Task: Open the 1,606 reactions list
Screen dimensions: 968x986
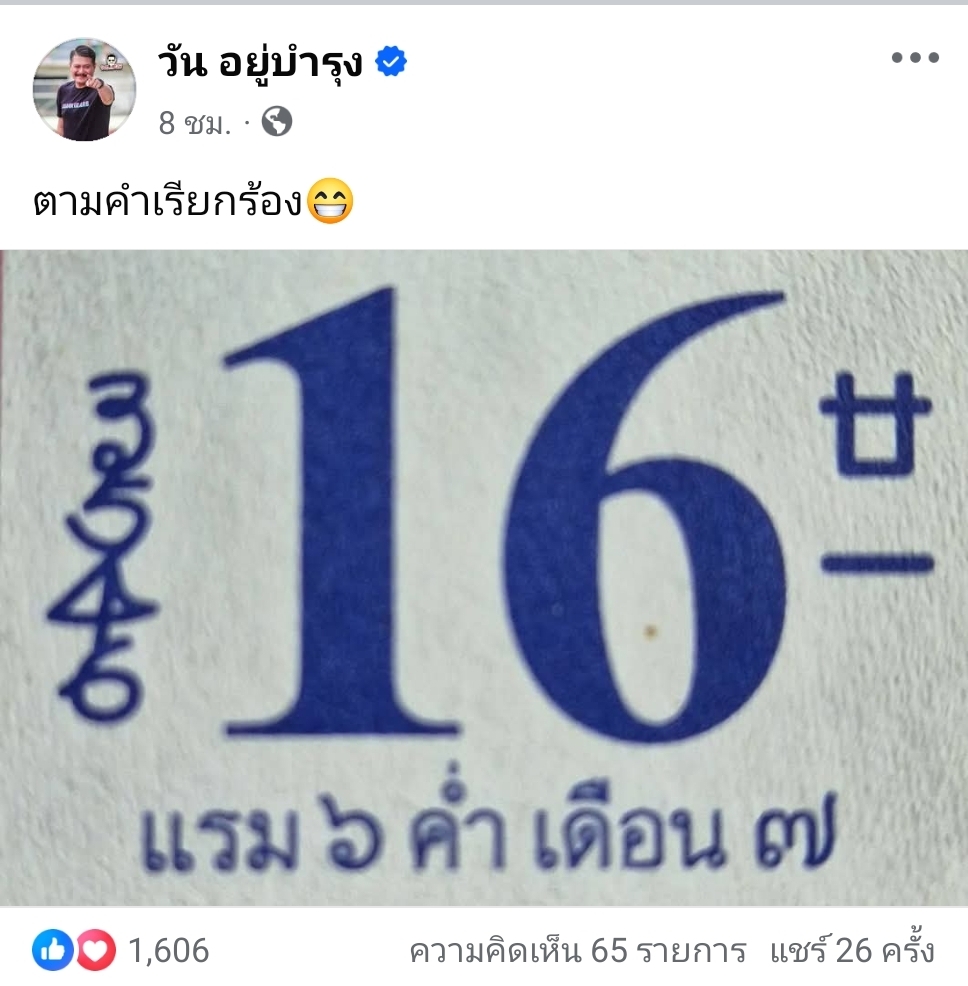Action: (x=169, y=951)
